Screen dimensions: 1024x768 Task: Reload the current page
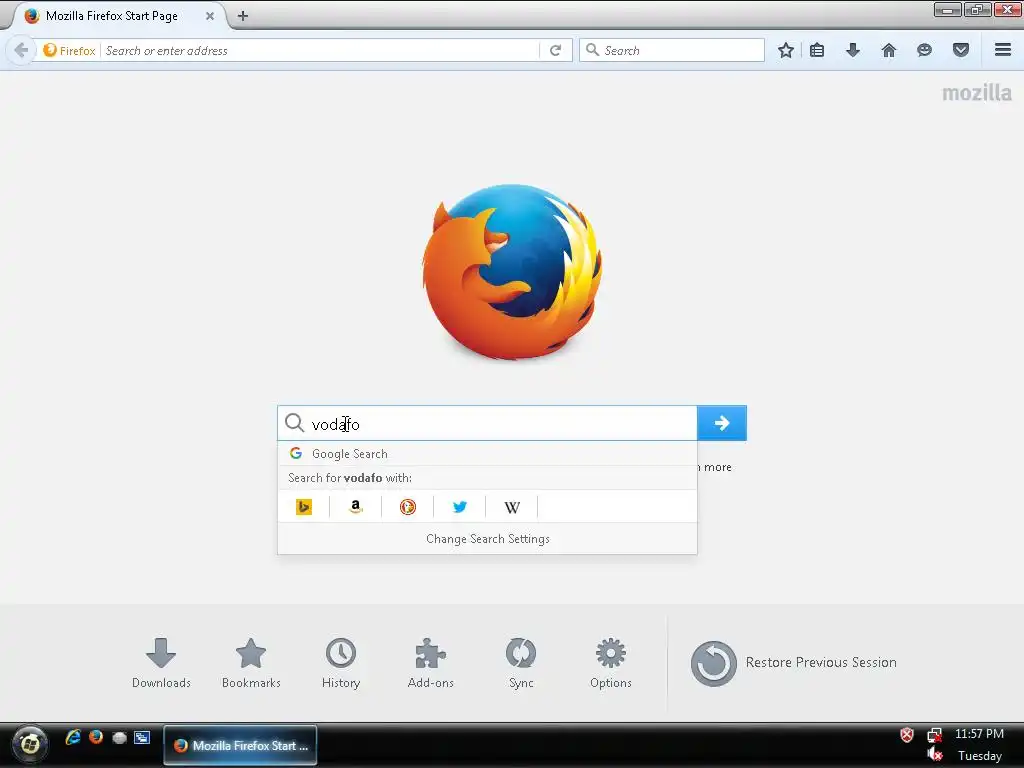coord(556,50)
